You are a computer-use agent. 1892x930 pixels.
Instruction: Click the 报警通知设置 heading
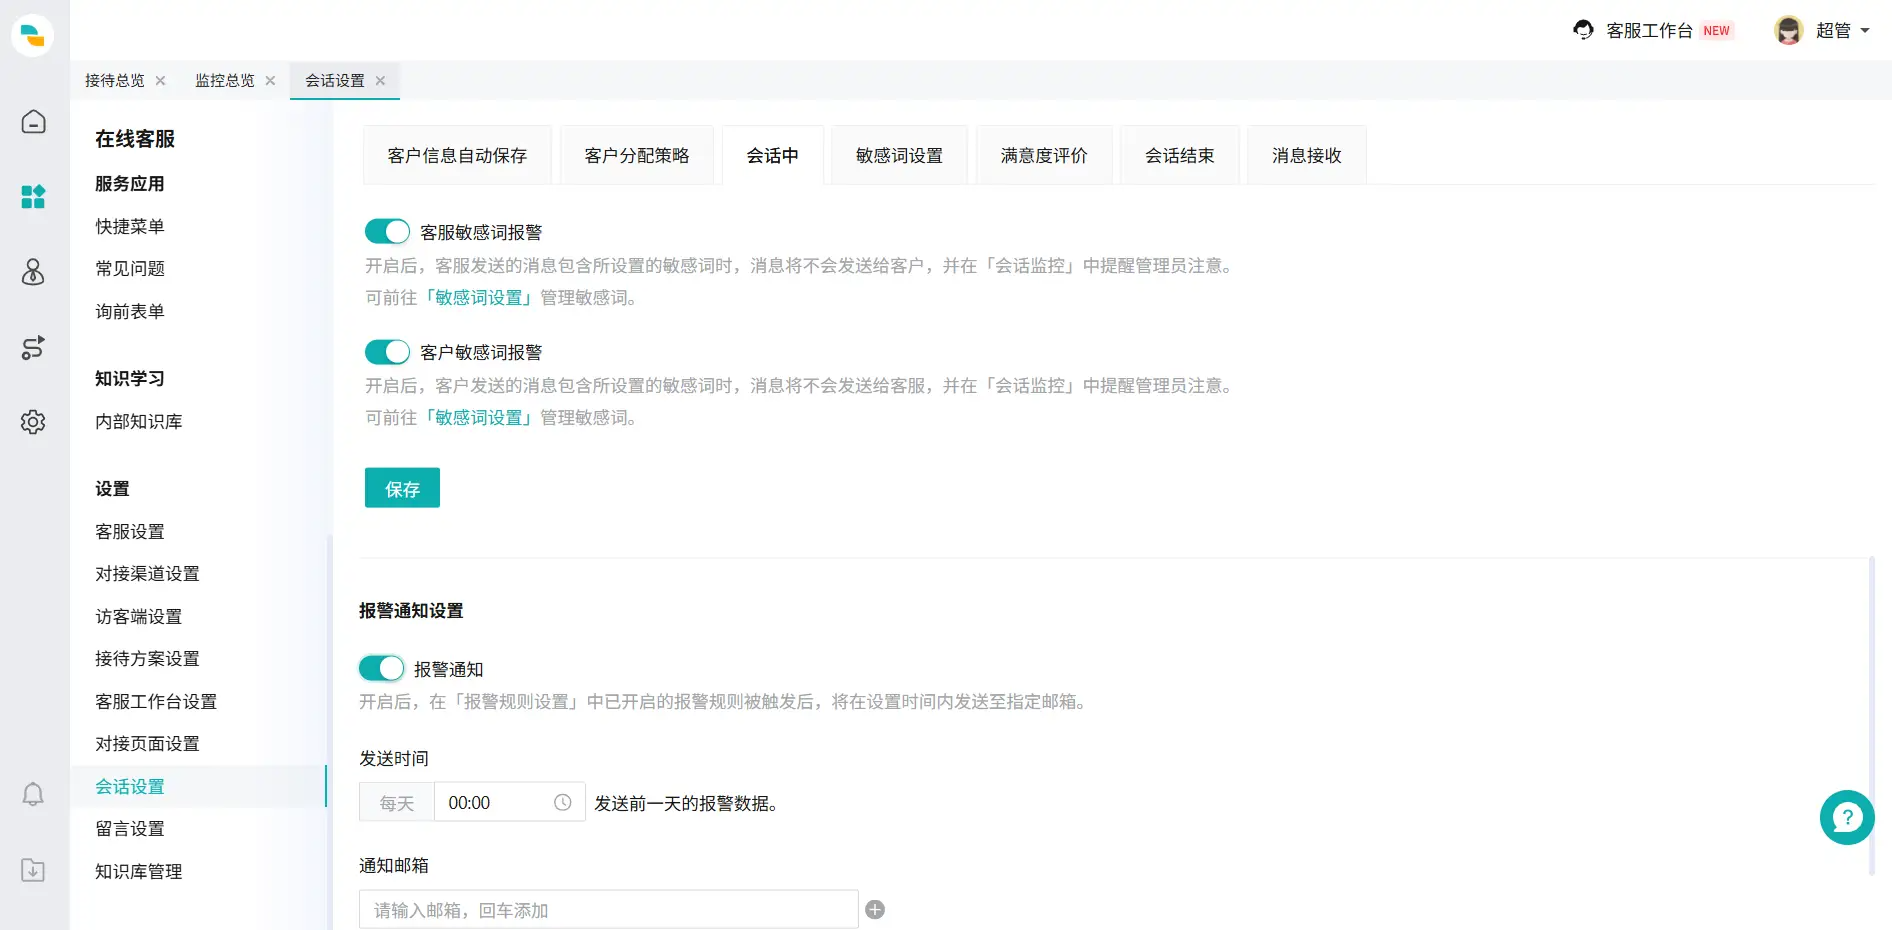pyautogui.click(x=411, y=610)
